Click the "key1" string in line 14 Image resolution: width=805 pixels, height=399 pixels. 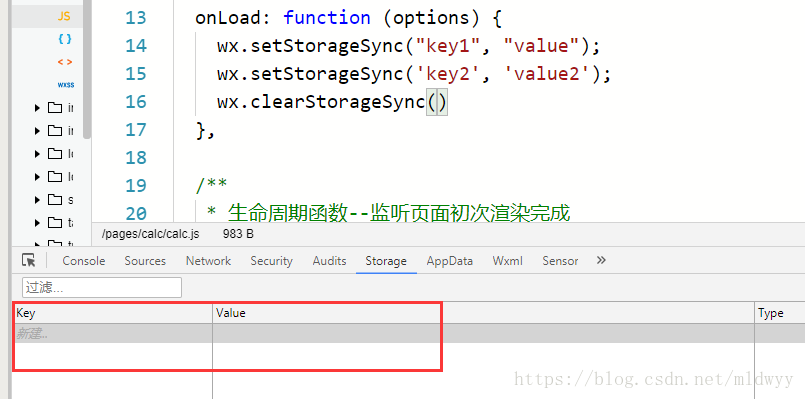tap(448, 46)
